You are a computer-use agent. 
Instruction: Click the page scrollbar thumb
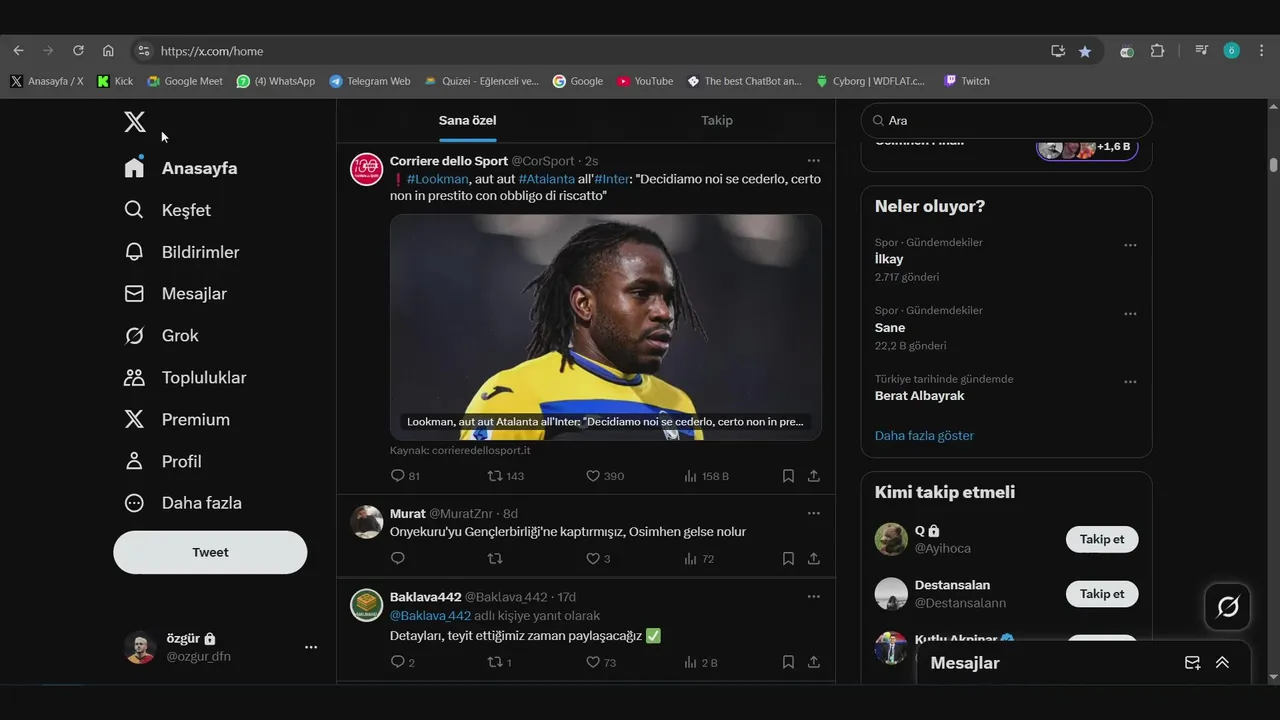pyautogui.click(x=1273, y=165)
